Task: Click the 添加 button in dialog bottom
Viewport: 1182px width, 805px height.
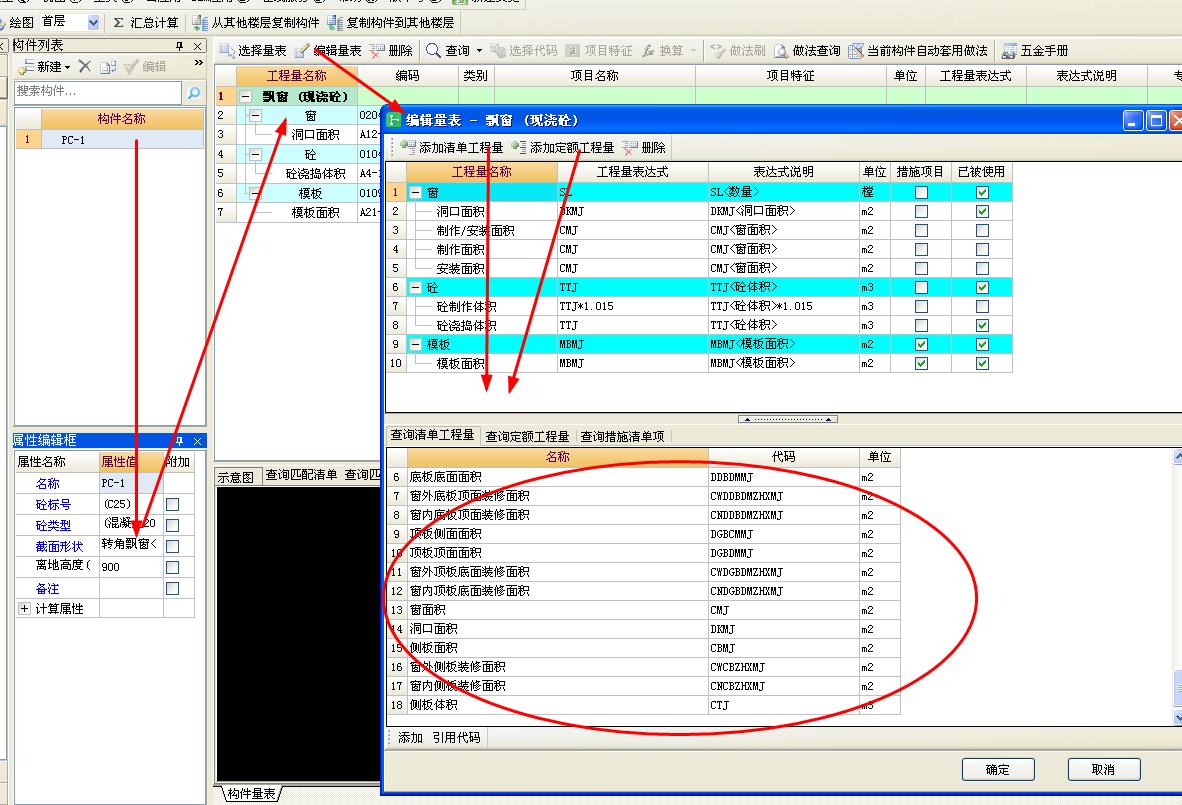Action: (410, 738)
